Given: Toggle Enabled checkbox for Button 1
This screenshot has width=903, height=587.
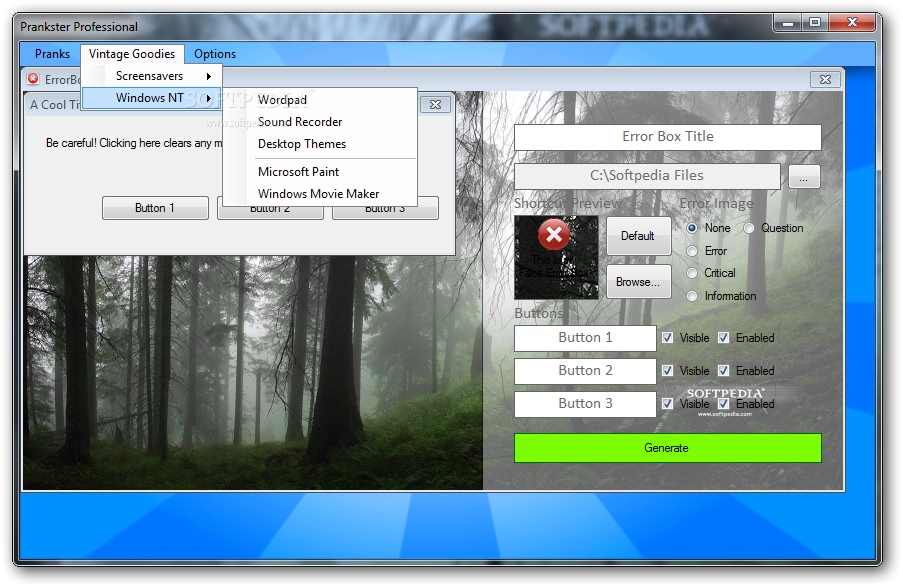Looking at the screenshot, I should [x=723, y=338].
